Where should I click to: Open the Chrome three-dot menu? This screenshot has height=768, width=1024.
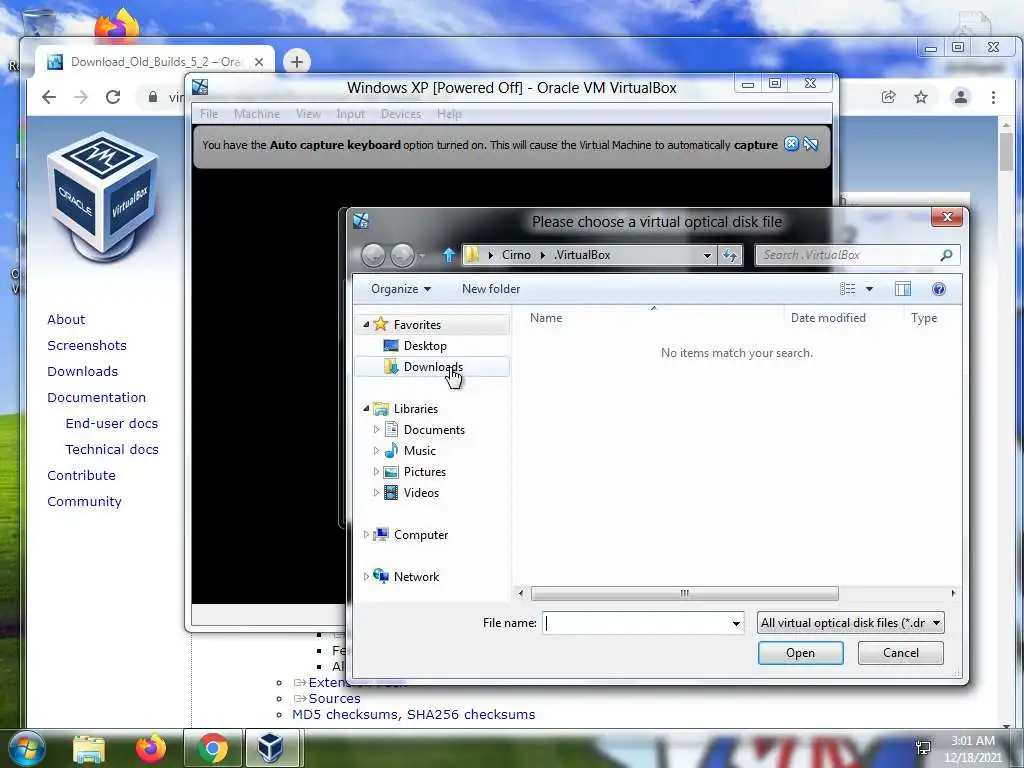pyautogui.click(x=993, y=97)
